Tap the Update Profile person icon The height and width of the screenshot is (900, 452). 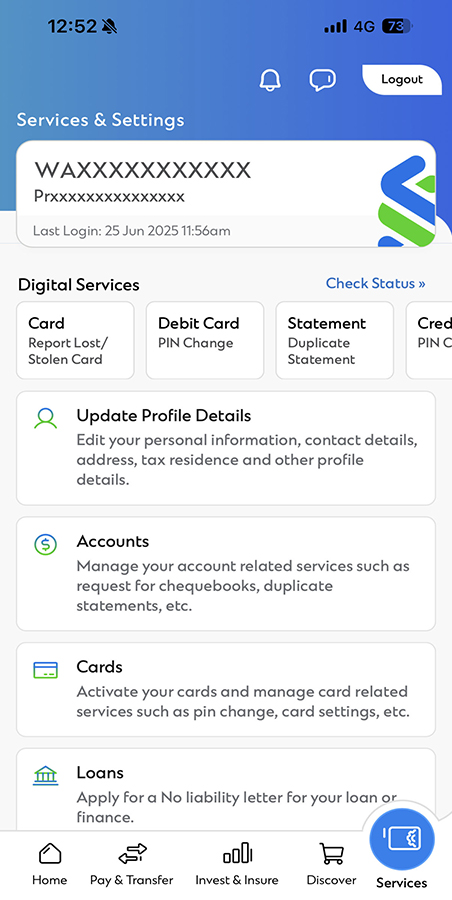(x=45, y=418)
